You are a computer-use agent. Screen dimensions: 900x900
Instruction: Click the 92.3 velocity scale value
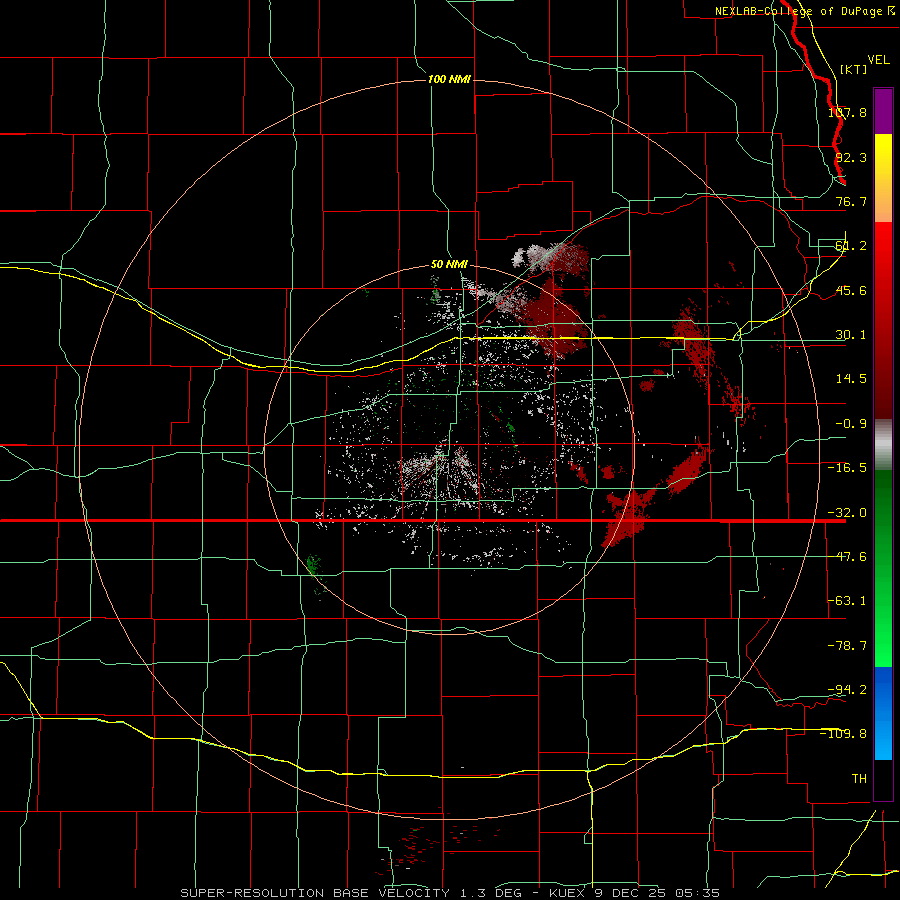point(851,157)
